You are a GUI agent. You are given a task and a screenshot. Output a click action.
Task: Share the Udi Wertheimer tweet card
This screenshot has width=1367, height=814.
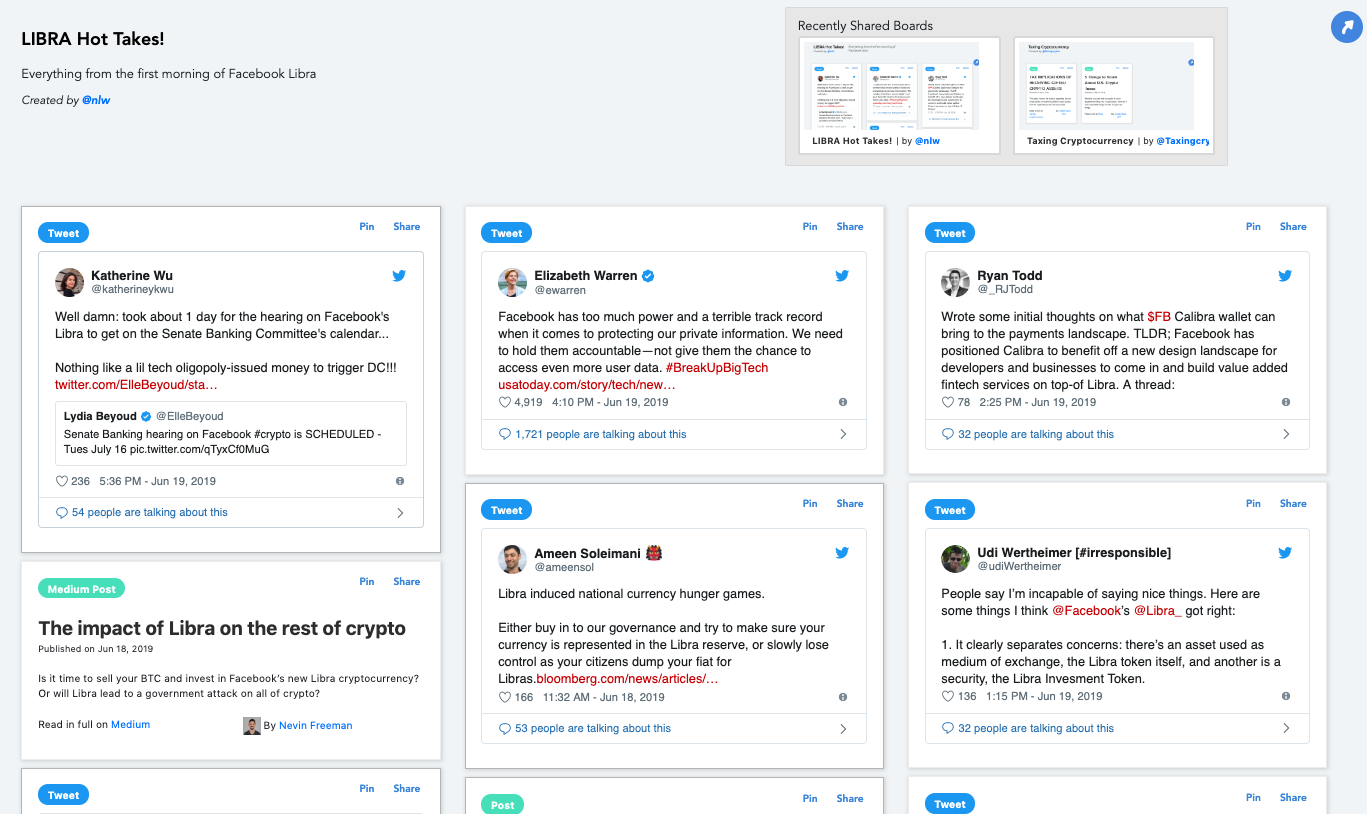[1293, 504]
